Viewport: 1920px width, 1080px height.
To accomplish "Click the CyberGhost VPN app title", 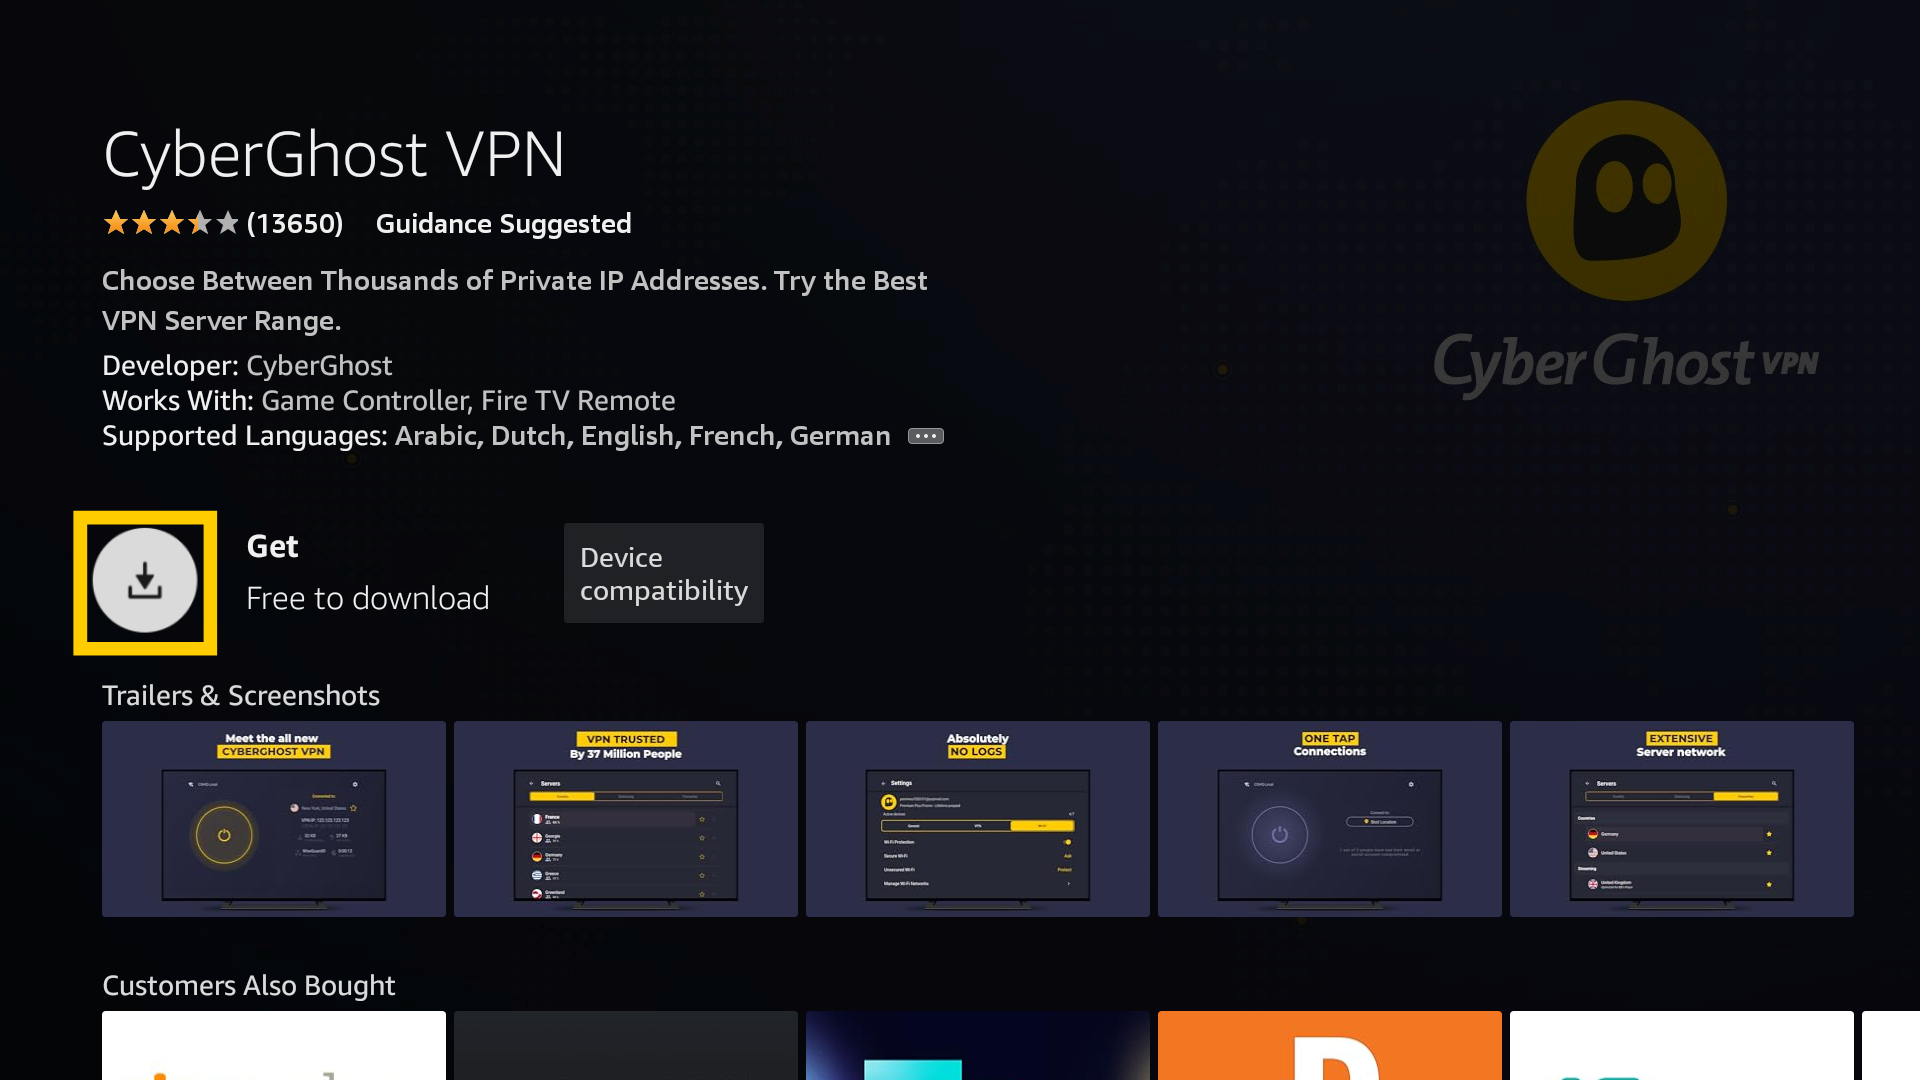I will pos(334,154).
